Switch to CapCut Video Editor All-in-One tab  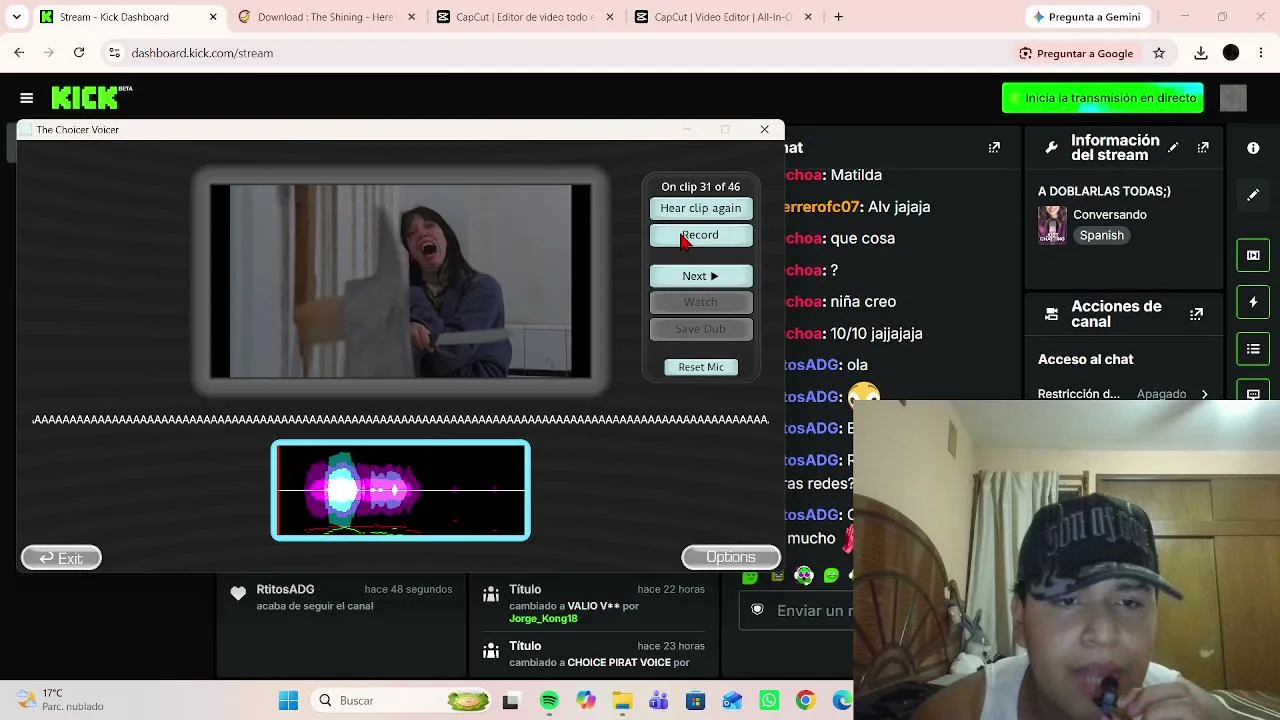click(723, 17)
